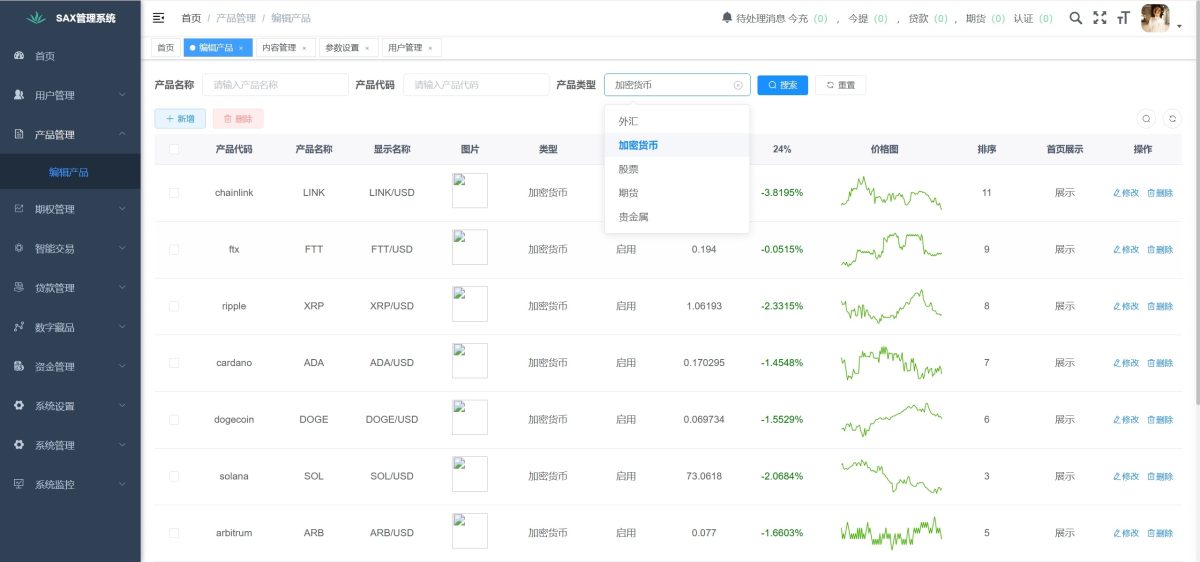
Task: Check the ftx row checkbox
Action: 174,249
